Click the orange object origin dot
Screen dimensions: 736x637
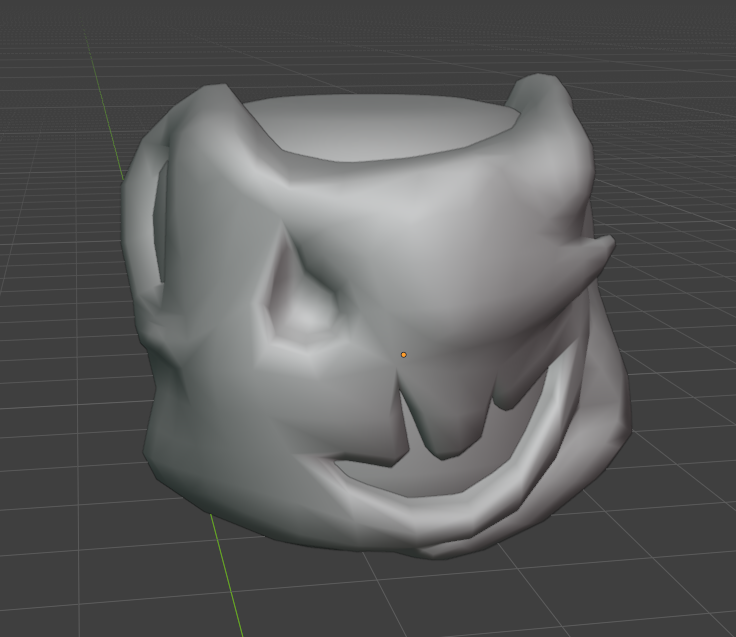point(404,355)
